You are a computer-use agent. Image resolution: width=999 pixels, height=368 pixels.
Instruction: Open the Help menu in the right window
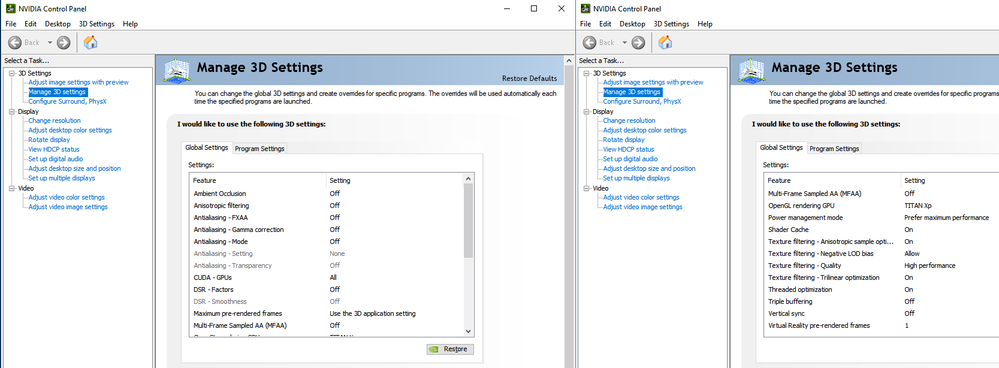point(705,24)
